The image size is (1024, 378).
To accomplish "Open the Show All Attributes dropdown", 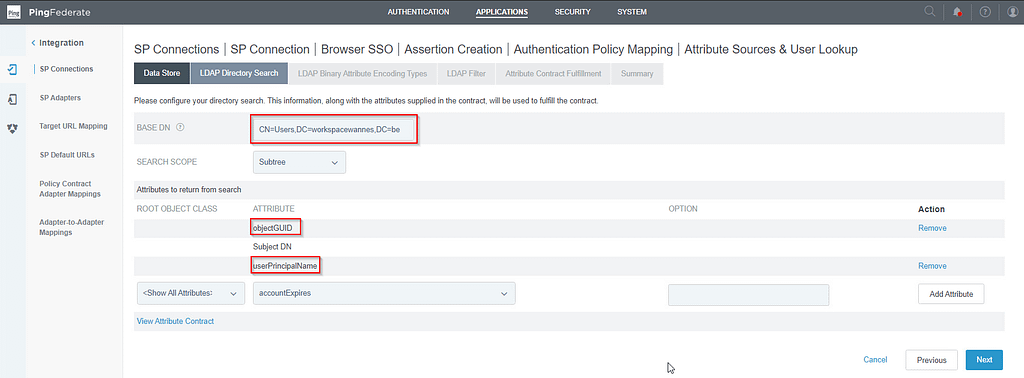I will click(x=191, y=293).
